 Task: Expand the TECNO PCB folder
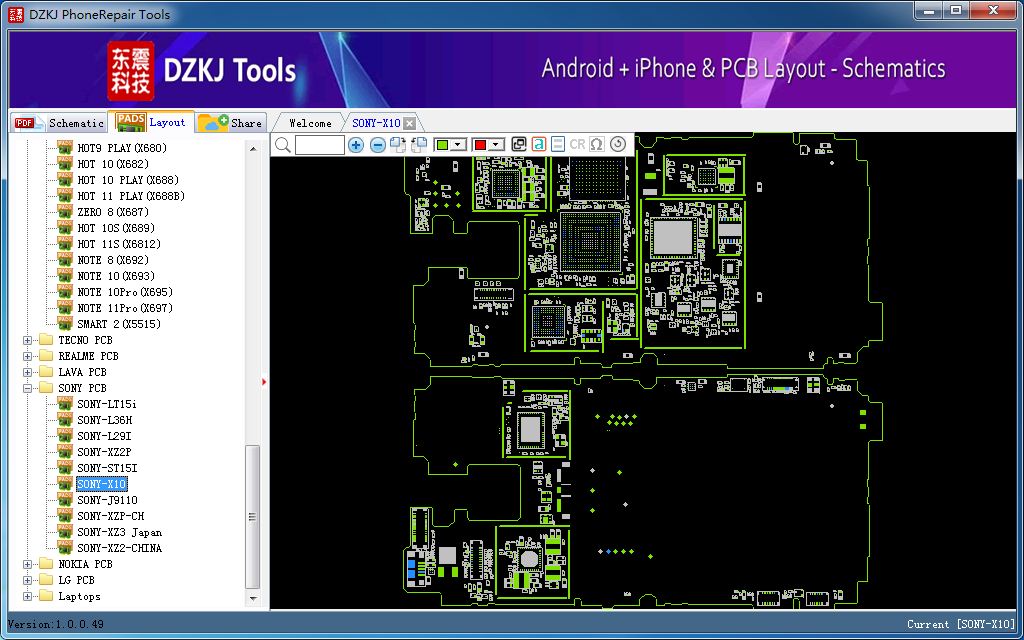click(27, 340)
